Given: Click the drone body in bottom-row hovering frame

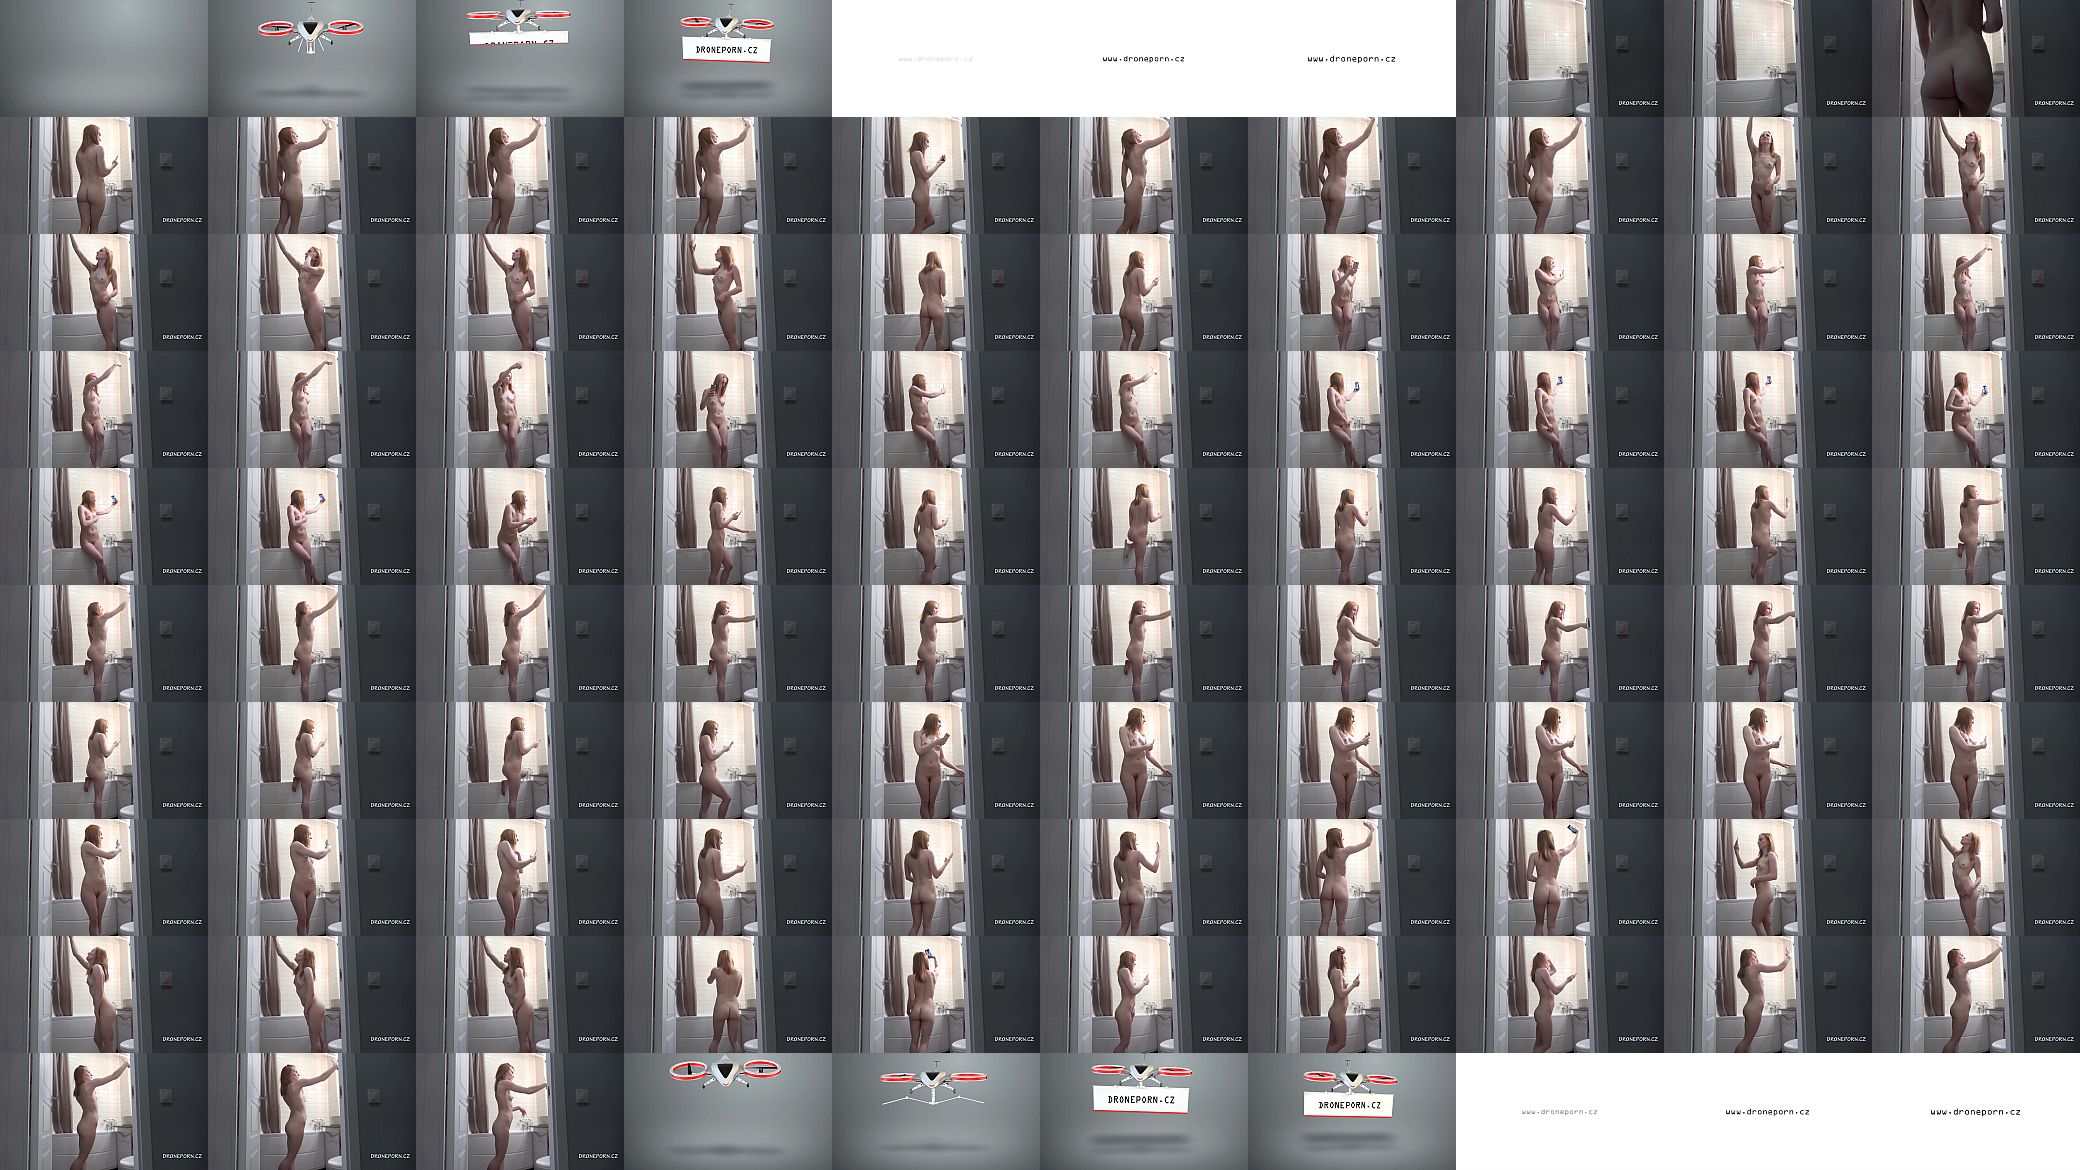Looking at the screenshot, I should 726,1075.
